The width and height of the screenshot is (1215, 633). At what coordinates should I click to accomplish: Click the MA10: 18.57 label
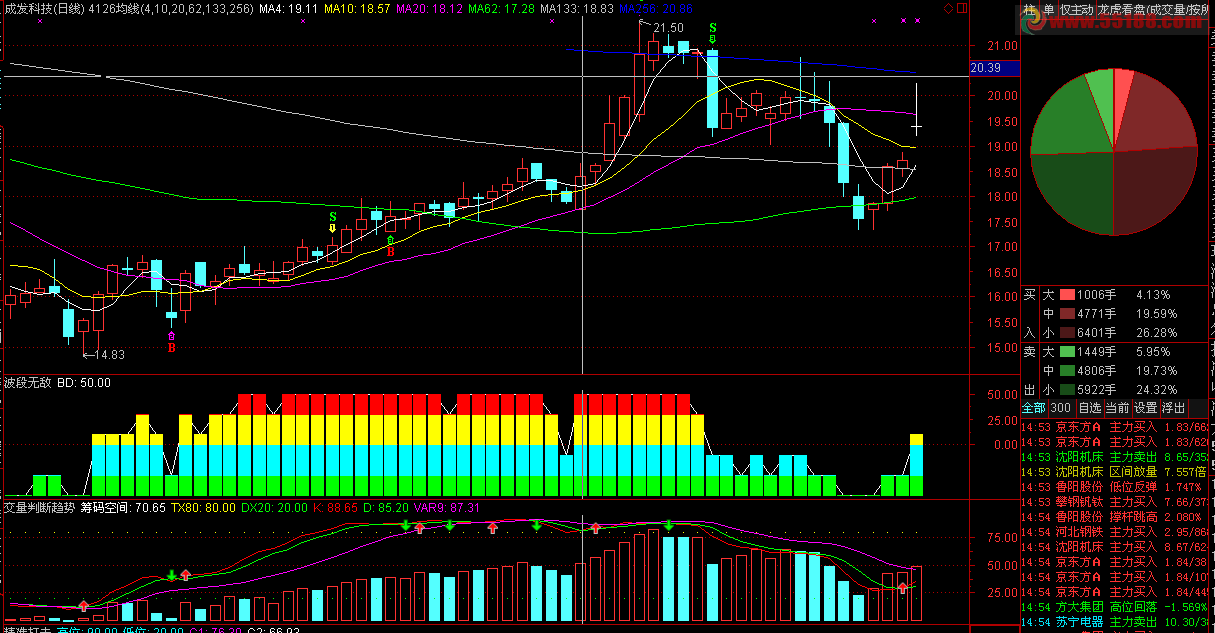coord(358,8)
